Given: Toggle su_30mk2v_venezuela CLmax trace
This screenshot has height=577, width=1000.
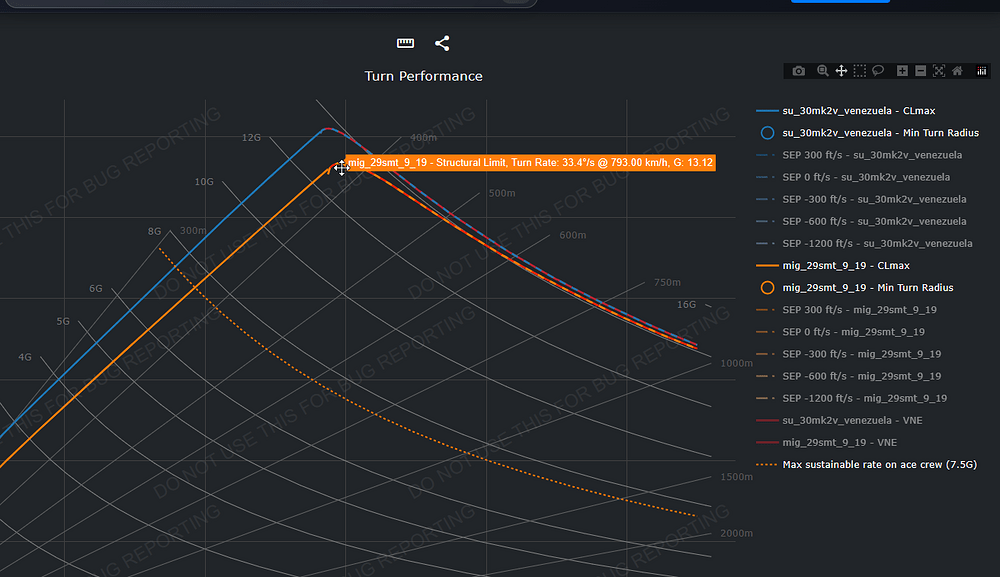Looking at the screenshot, I should pyautogui.click(x=859, y=111).
